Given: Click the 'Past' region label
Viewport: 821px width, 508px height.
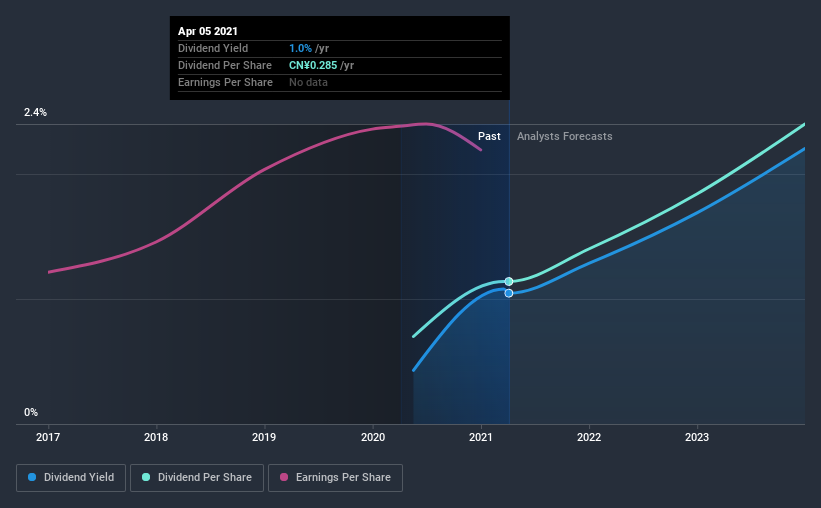Looking at the screenshot, I should (489, 136).
